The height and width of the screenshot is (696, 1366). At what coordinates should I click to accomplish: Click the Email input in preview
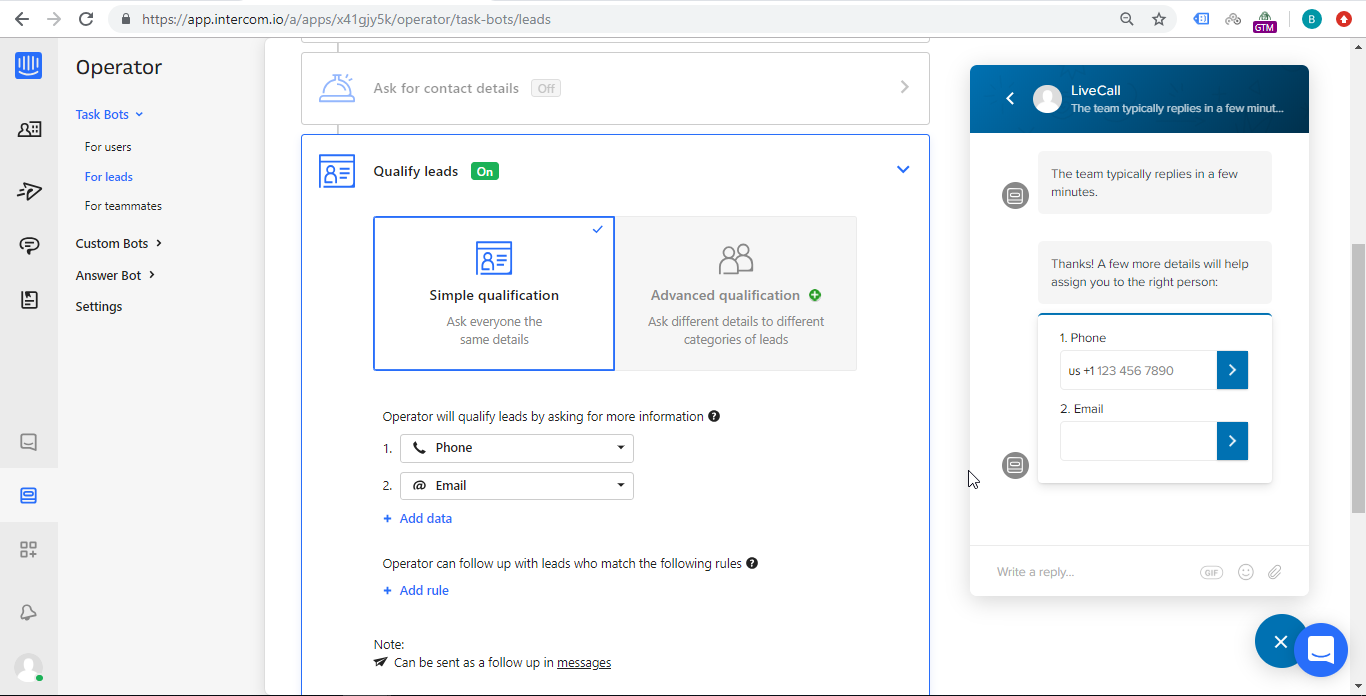(x=1138, y=441)
